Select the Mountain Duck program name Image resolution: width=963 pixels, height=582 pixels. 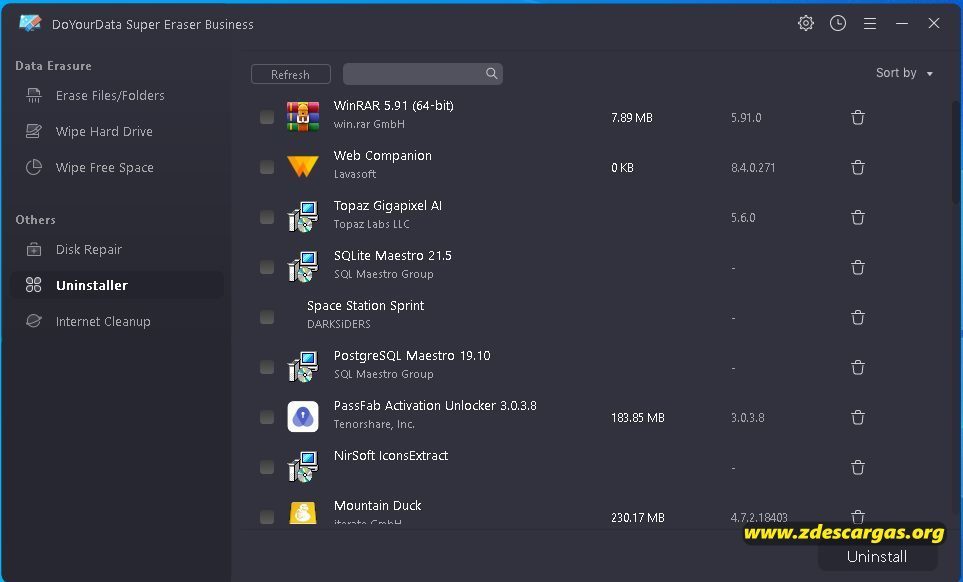pos(378,506)
